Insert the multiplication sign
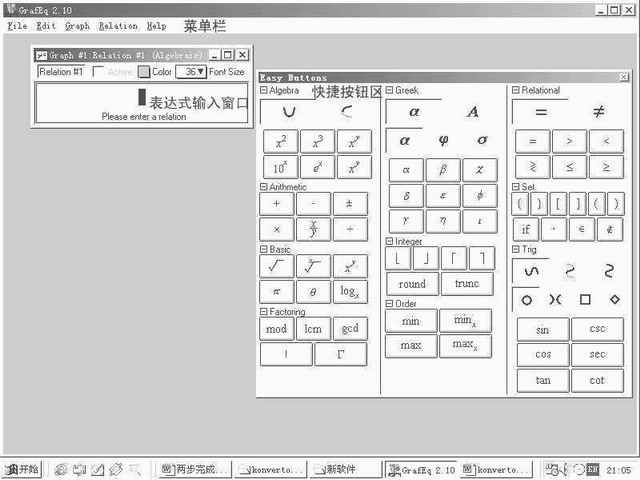 pyautogui.click(x=277, y=229)
